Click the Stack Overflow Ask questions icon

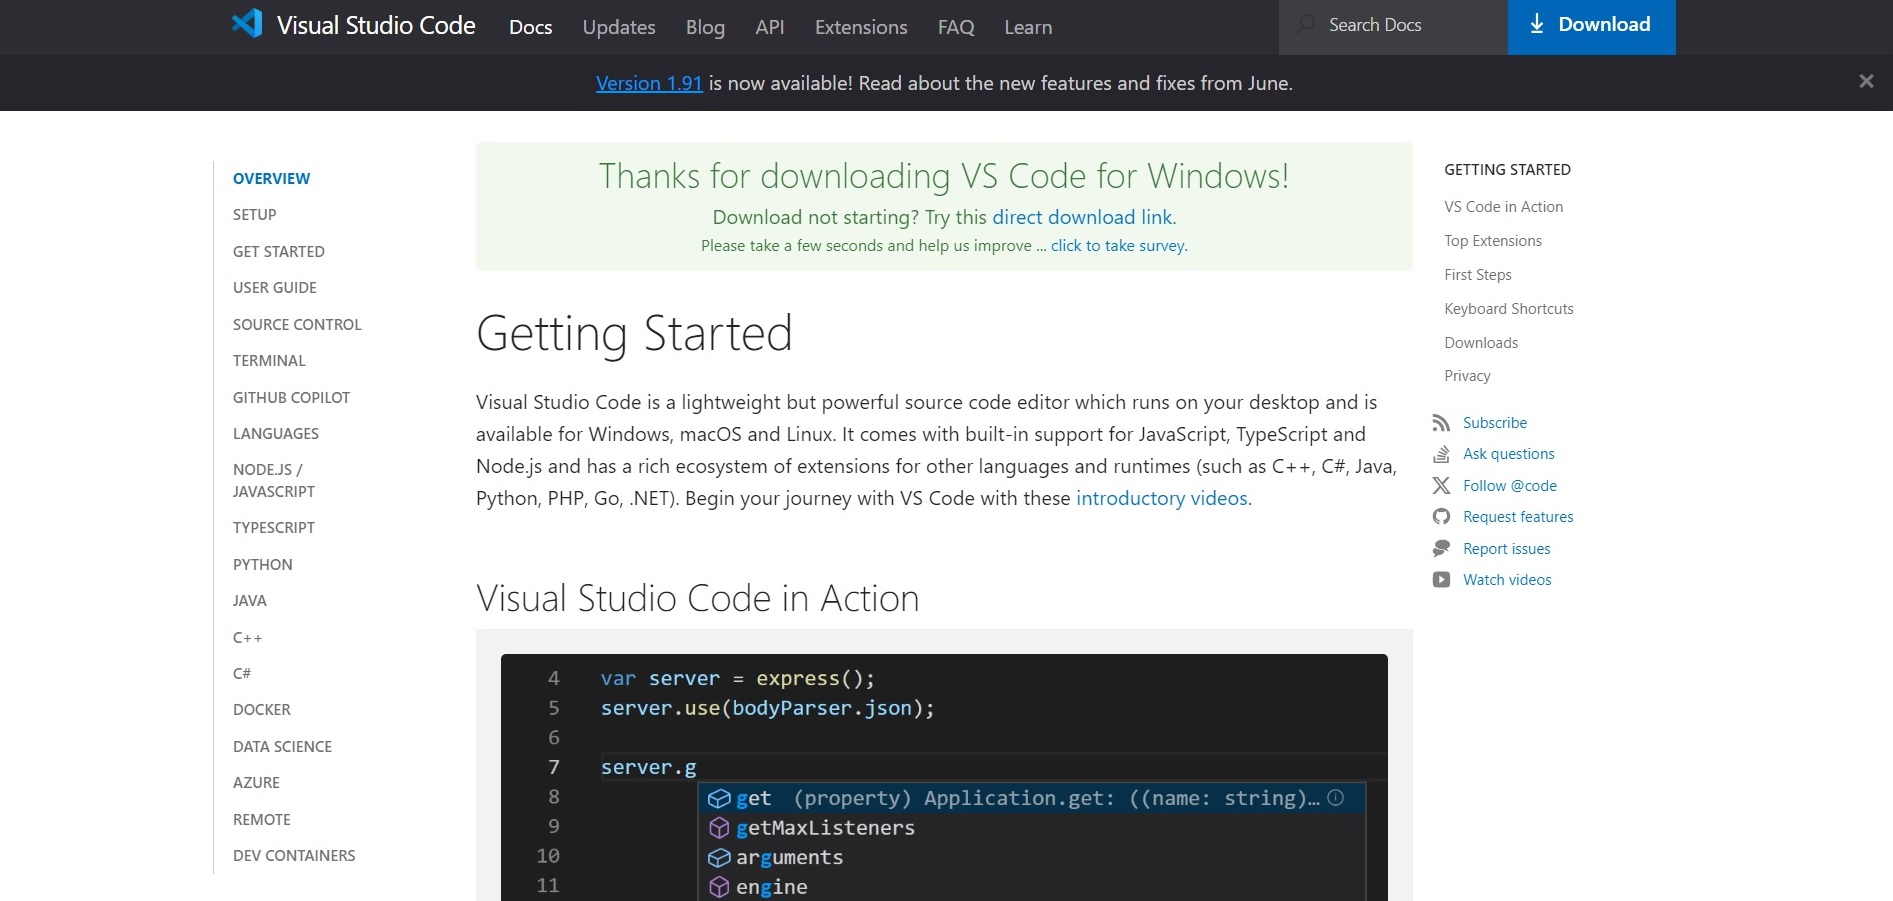(1441, 454)
